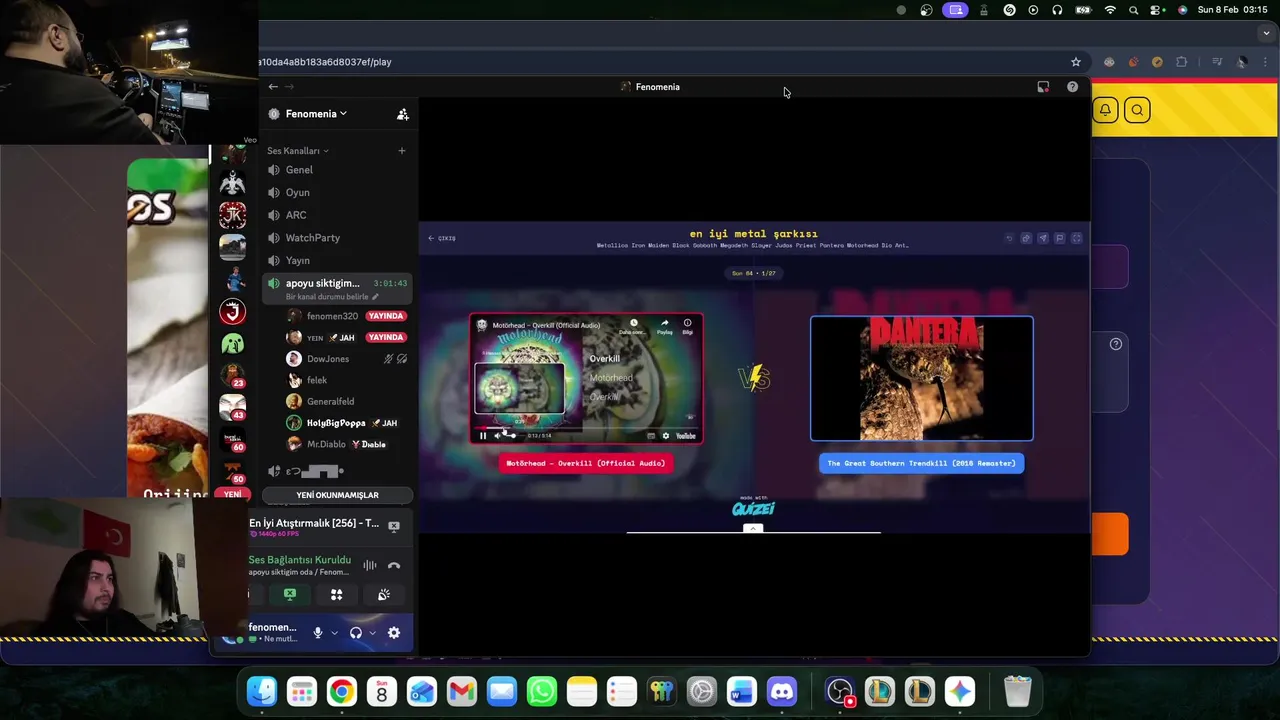Bookmark page with Chrome star icon
The image size is (1280, 720).
tap(1076, 62)
